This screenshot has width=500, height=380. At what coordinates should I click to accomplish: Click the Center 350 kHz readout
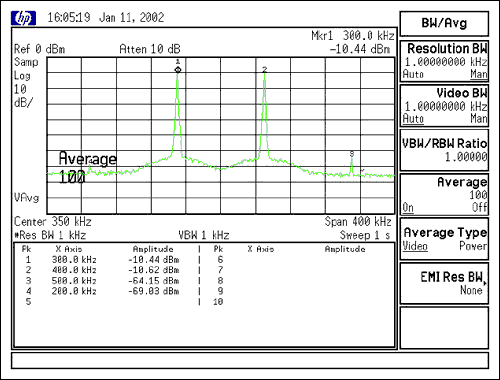click(x=53, y=221)
